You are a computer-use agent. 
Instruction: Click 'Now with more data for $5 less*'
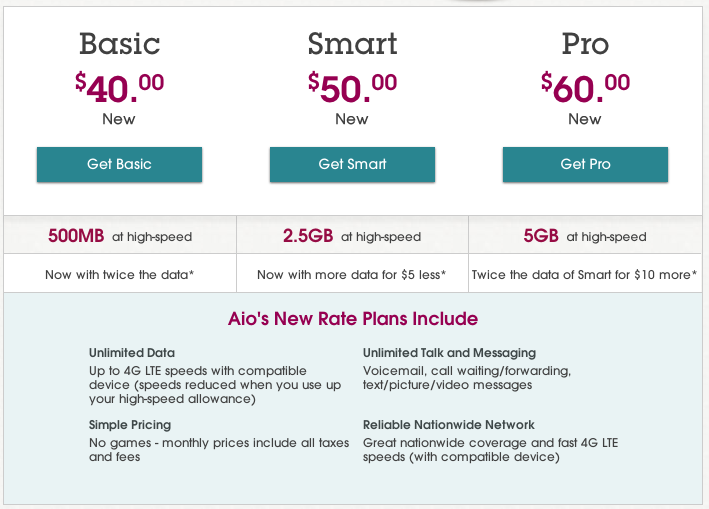pos(352,274)
